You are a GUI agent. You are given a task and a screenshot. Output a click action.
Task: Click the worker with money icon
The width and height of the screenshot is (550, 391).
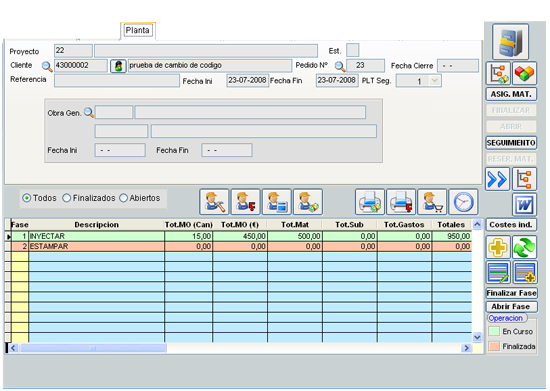point(308,202)
